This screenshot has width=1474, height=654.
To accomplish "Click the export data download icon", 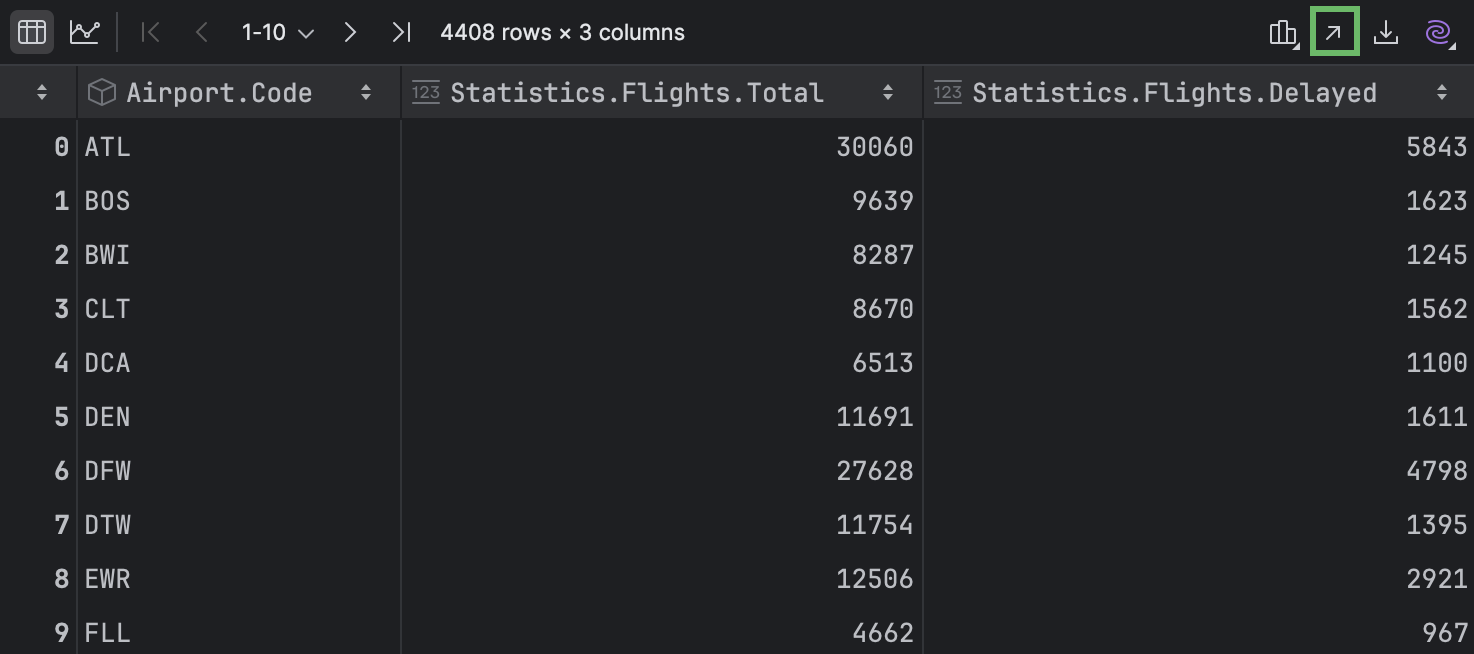I will tap(1386, 32).
